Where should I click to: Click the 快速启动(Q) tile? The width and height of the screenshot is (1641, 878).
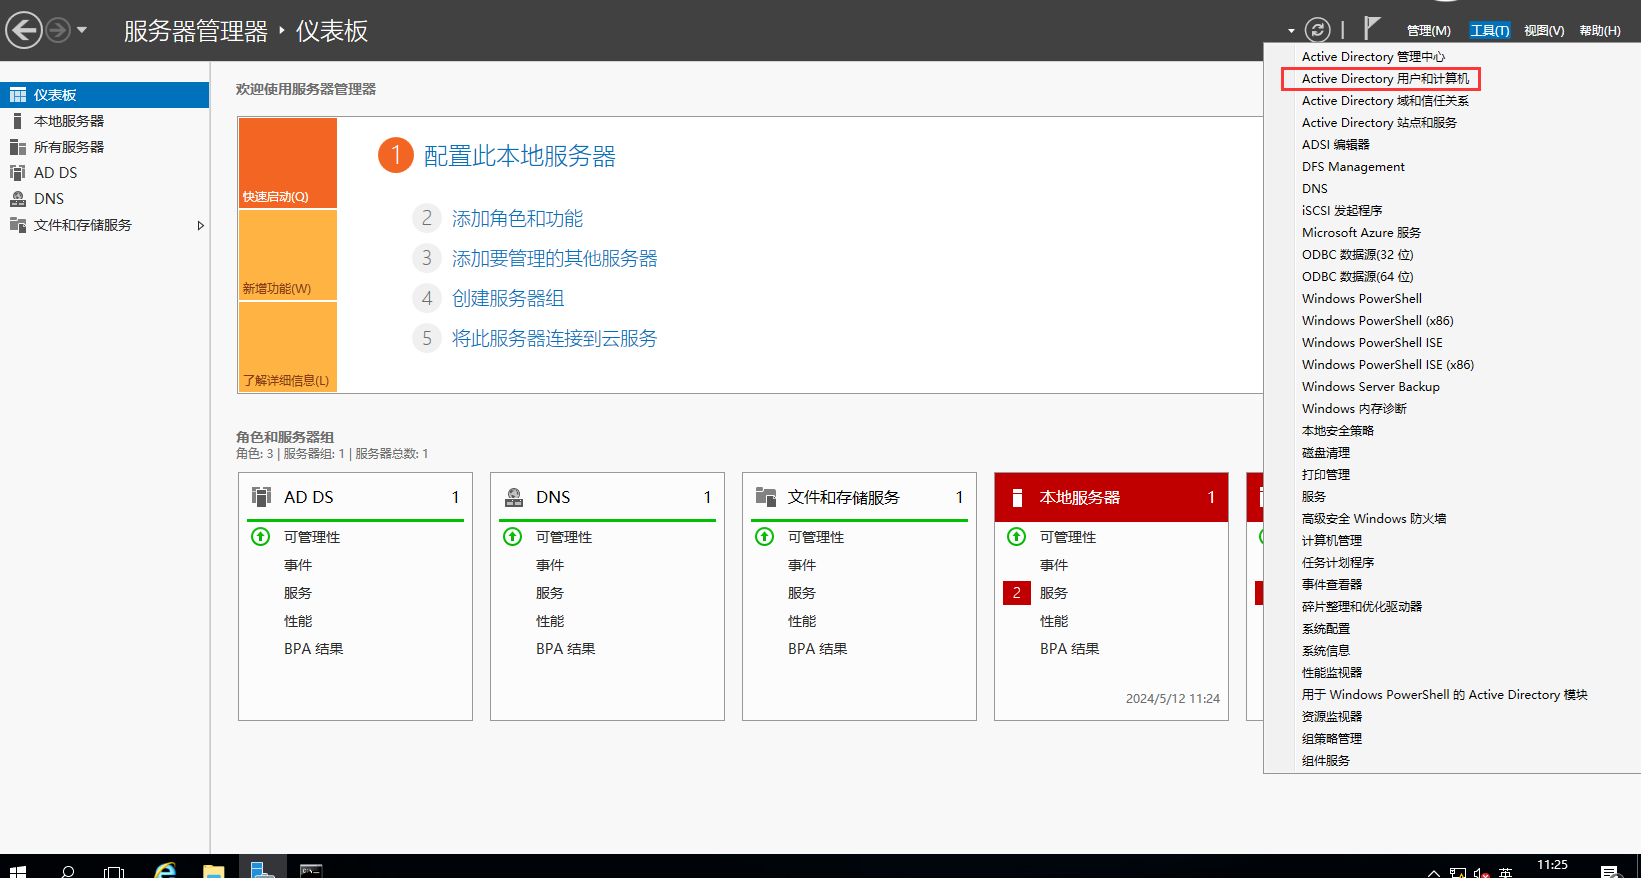point(288,163)
